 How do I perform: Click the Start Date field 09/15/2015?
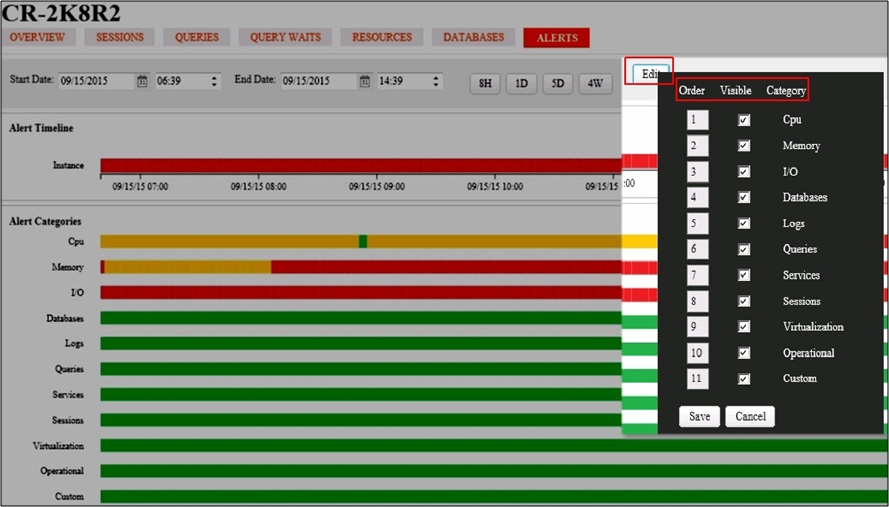[x=96, y=81]
